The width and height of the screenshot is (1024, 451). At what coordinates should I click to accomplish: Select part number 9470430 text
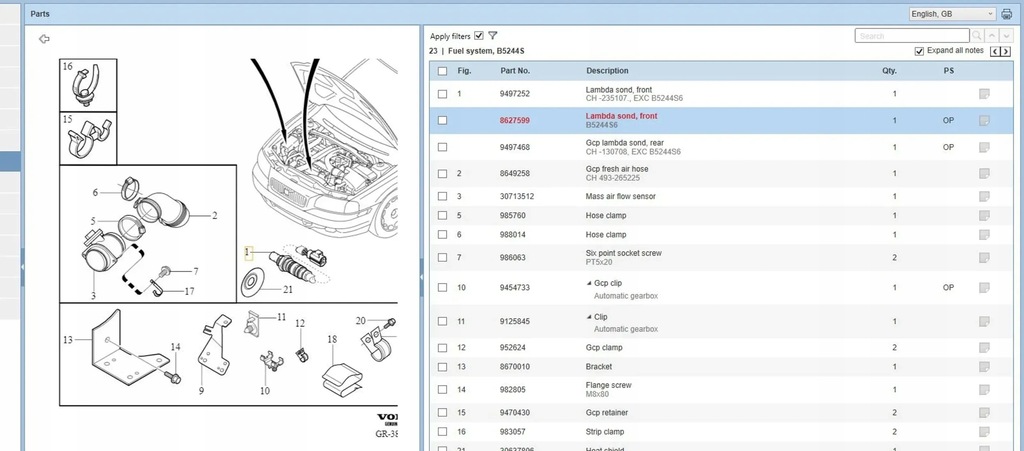pos(515,413)
